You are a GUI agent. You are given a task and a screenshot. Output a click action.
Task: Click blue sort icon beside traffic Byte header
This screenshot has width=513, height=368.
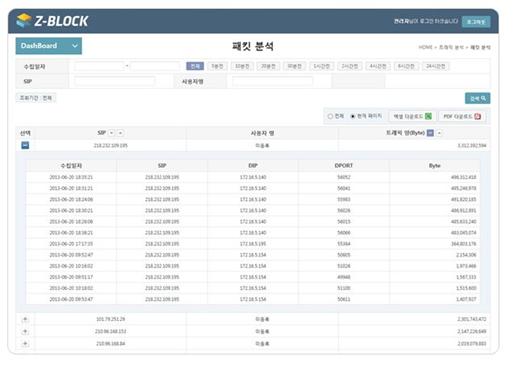[x=430, y=133]
